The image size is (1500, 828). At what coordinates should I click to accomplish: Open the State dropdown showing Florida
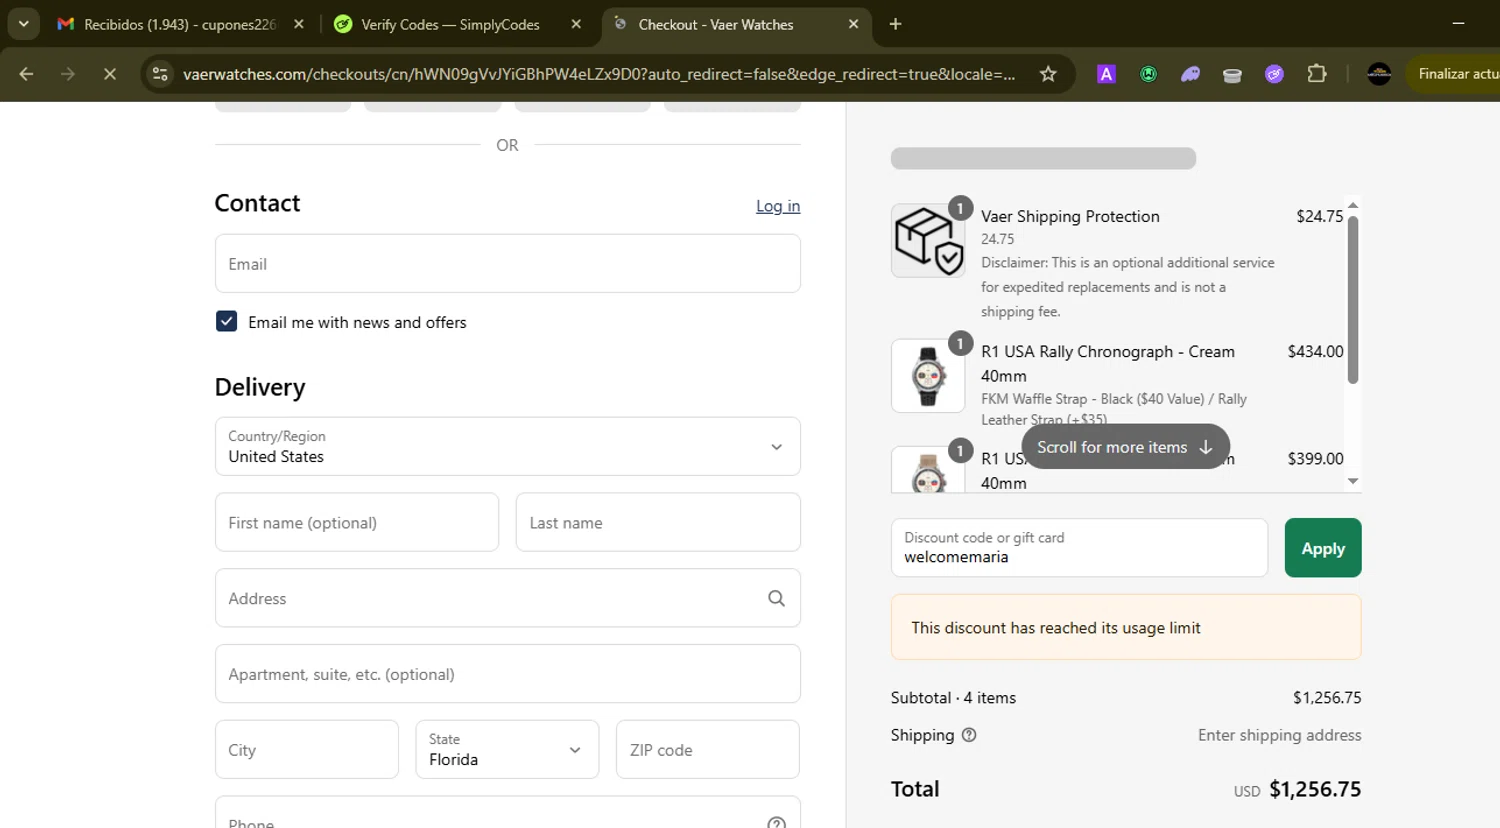pyautogui.click(x=507, y=749)
